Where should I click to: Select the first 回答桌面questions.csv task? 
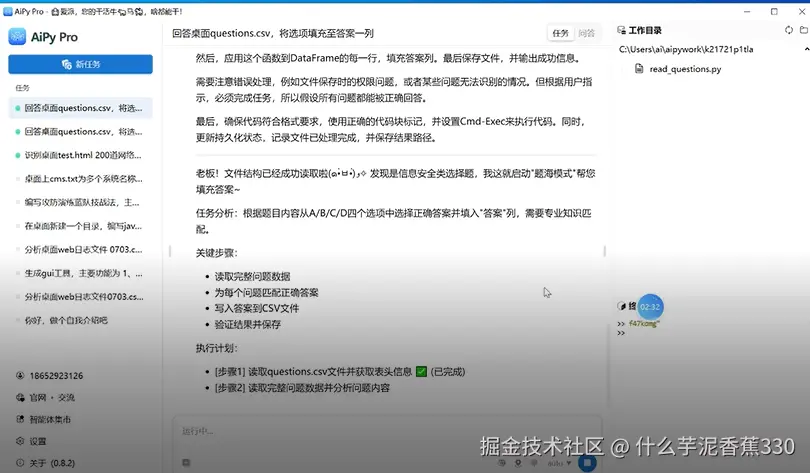point(81,108)
